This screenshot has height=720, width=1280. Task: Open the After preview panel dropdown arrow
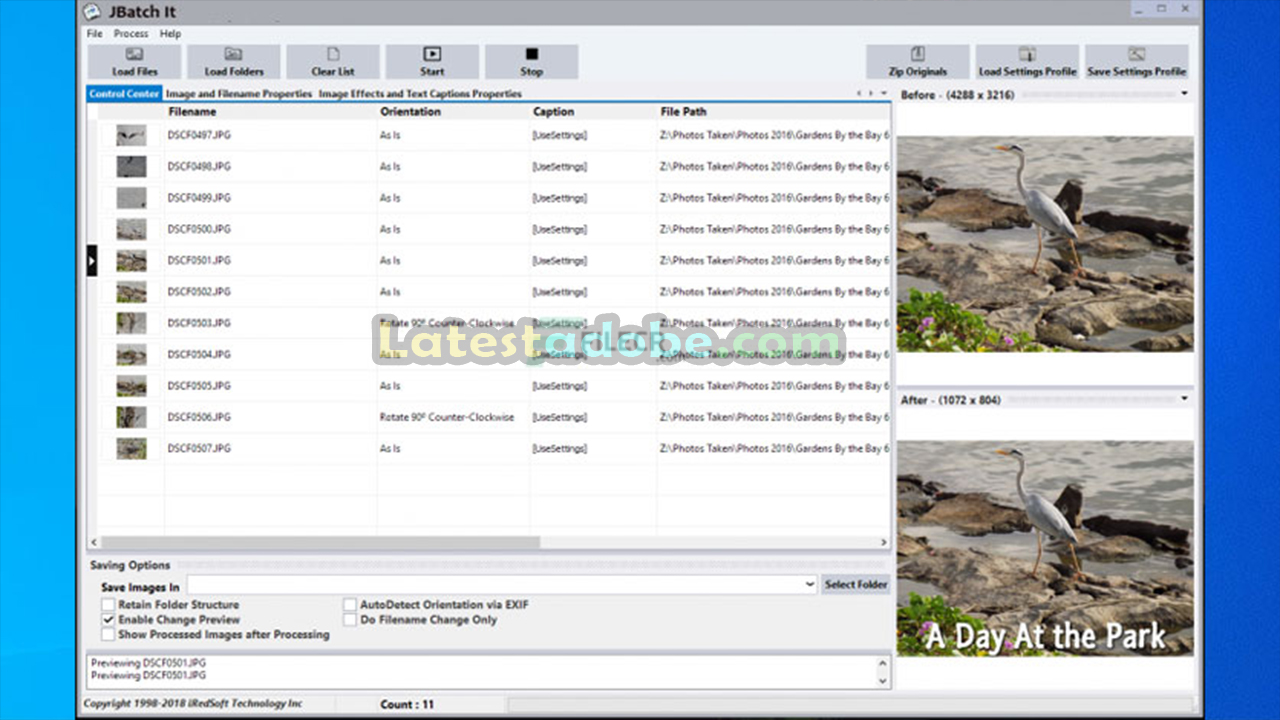click(x=1185, y=399)
